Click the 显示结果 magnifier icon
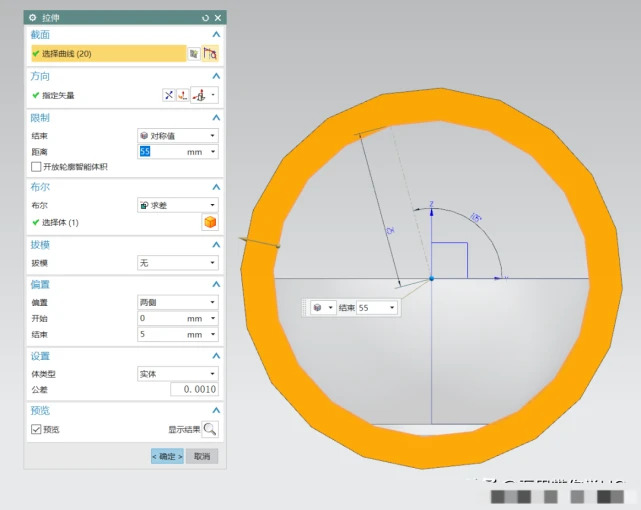Viewport: 641px width, 510px height. click(210, 429)
